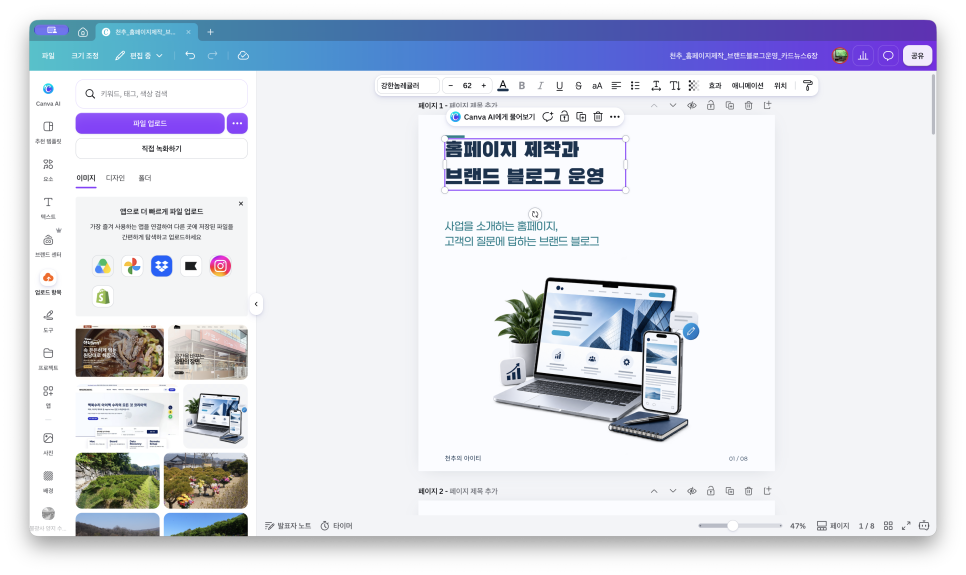This screenshot has width=966, height=575.
Task: Open font family dropdown 강한놀레글러
Action: (x=408, y=86)
